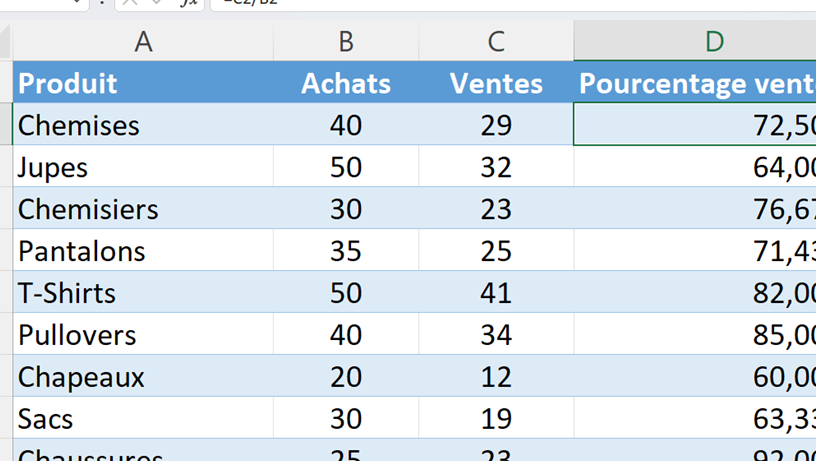Select the highlighted column D header
The height and width of the screenshot is (461, 816).
pos(713,41)
